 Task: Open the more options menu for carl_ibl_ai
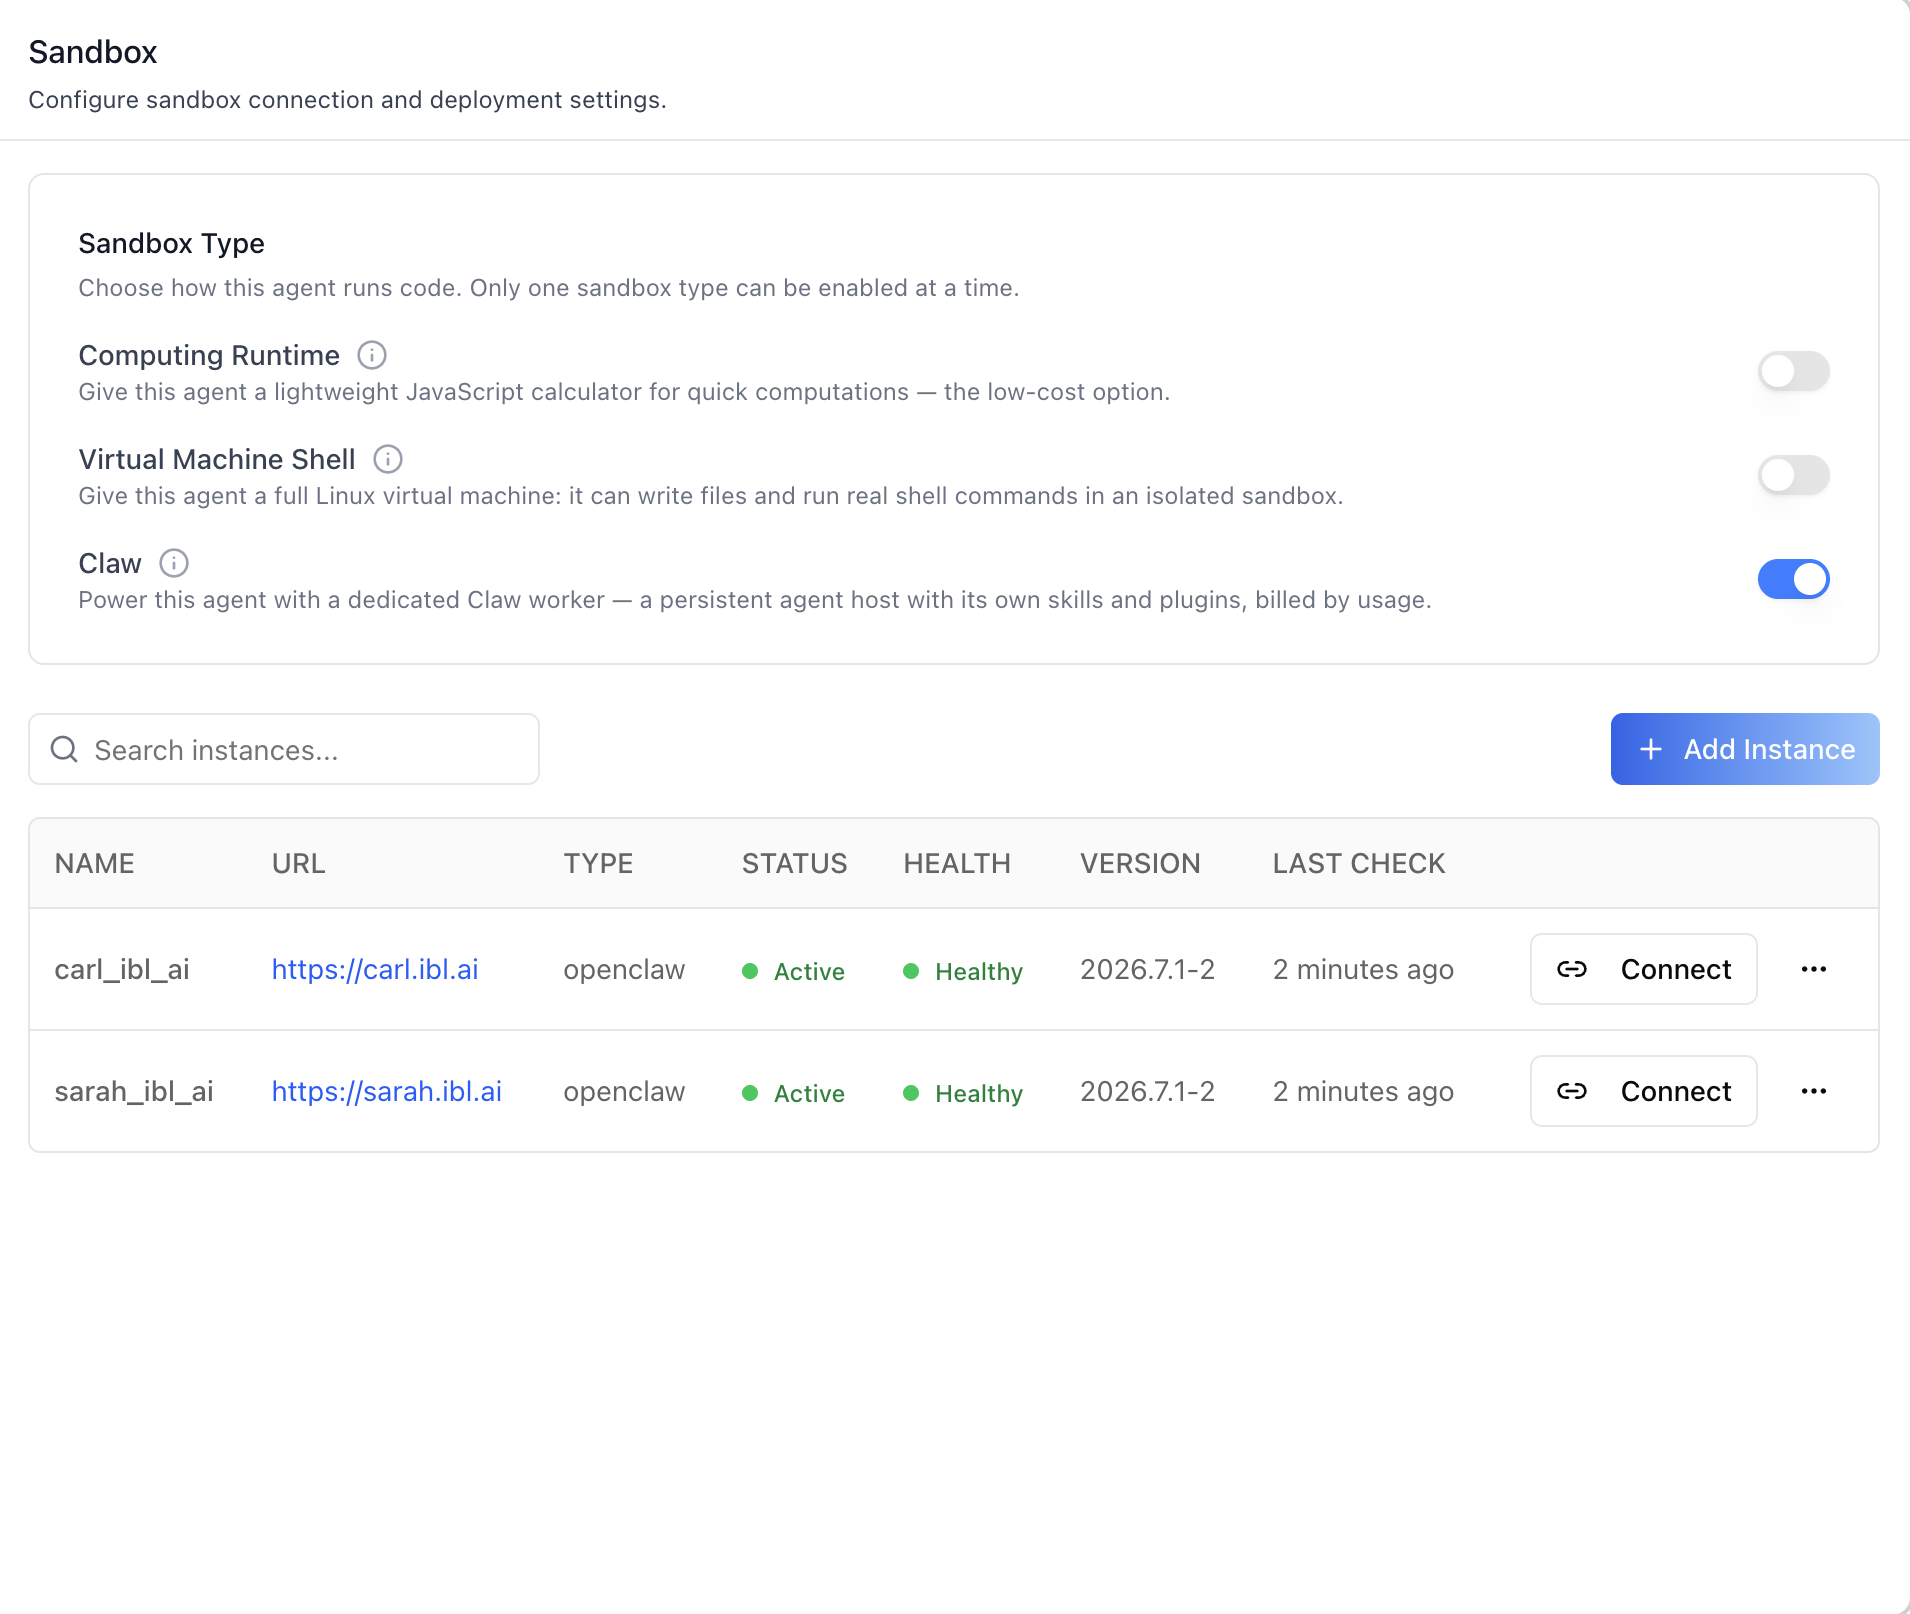pyautogui.click(x=1814, y=969)
